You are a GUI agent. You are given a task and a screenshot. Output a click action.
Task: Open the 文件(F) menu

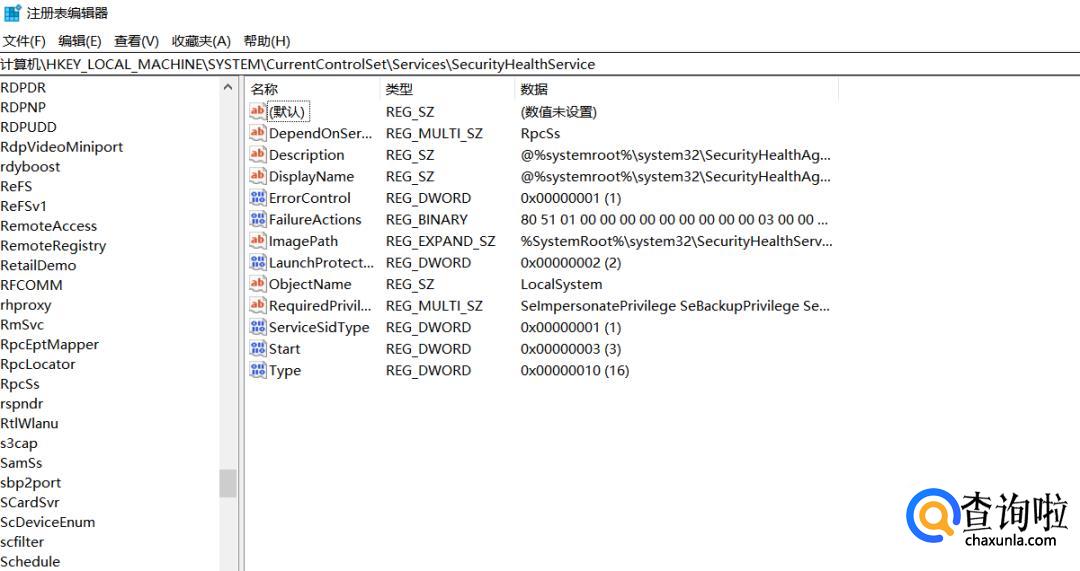pos(24,41)
